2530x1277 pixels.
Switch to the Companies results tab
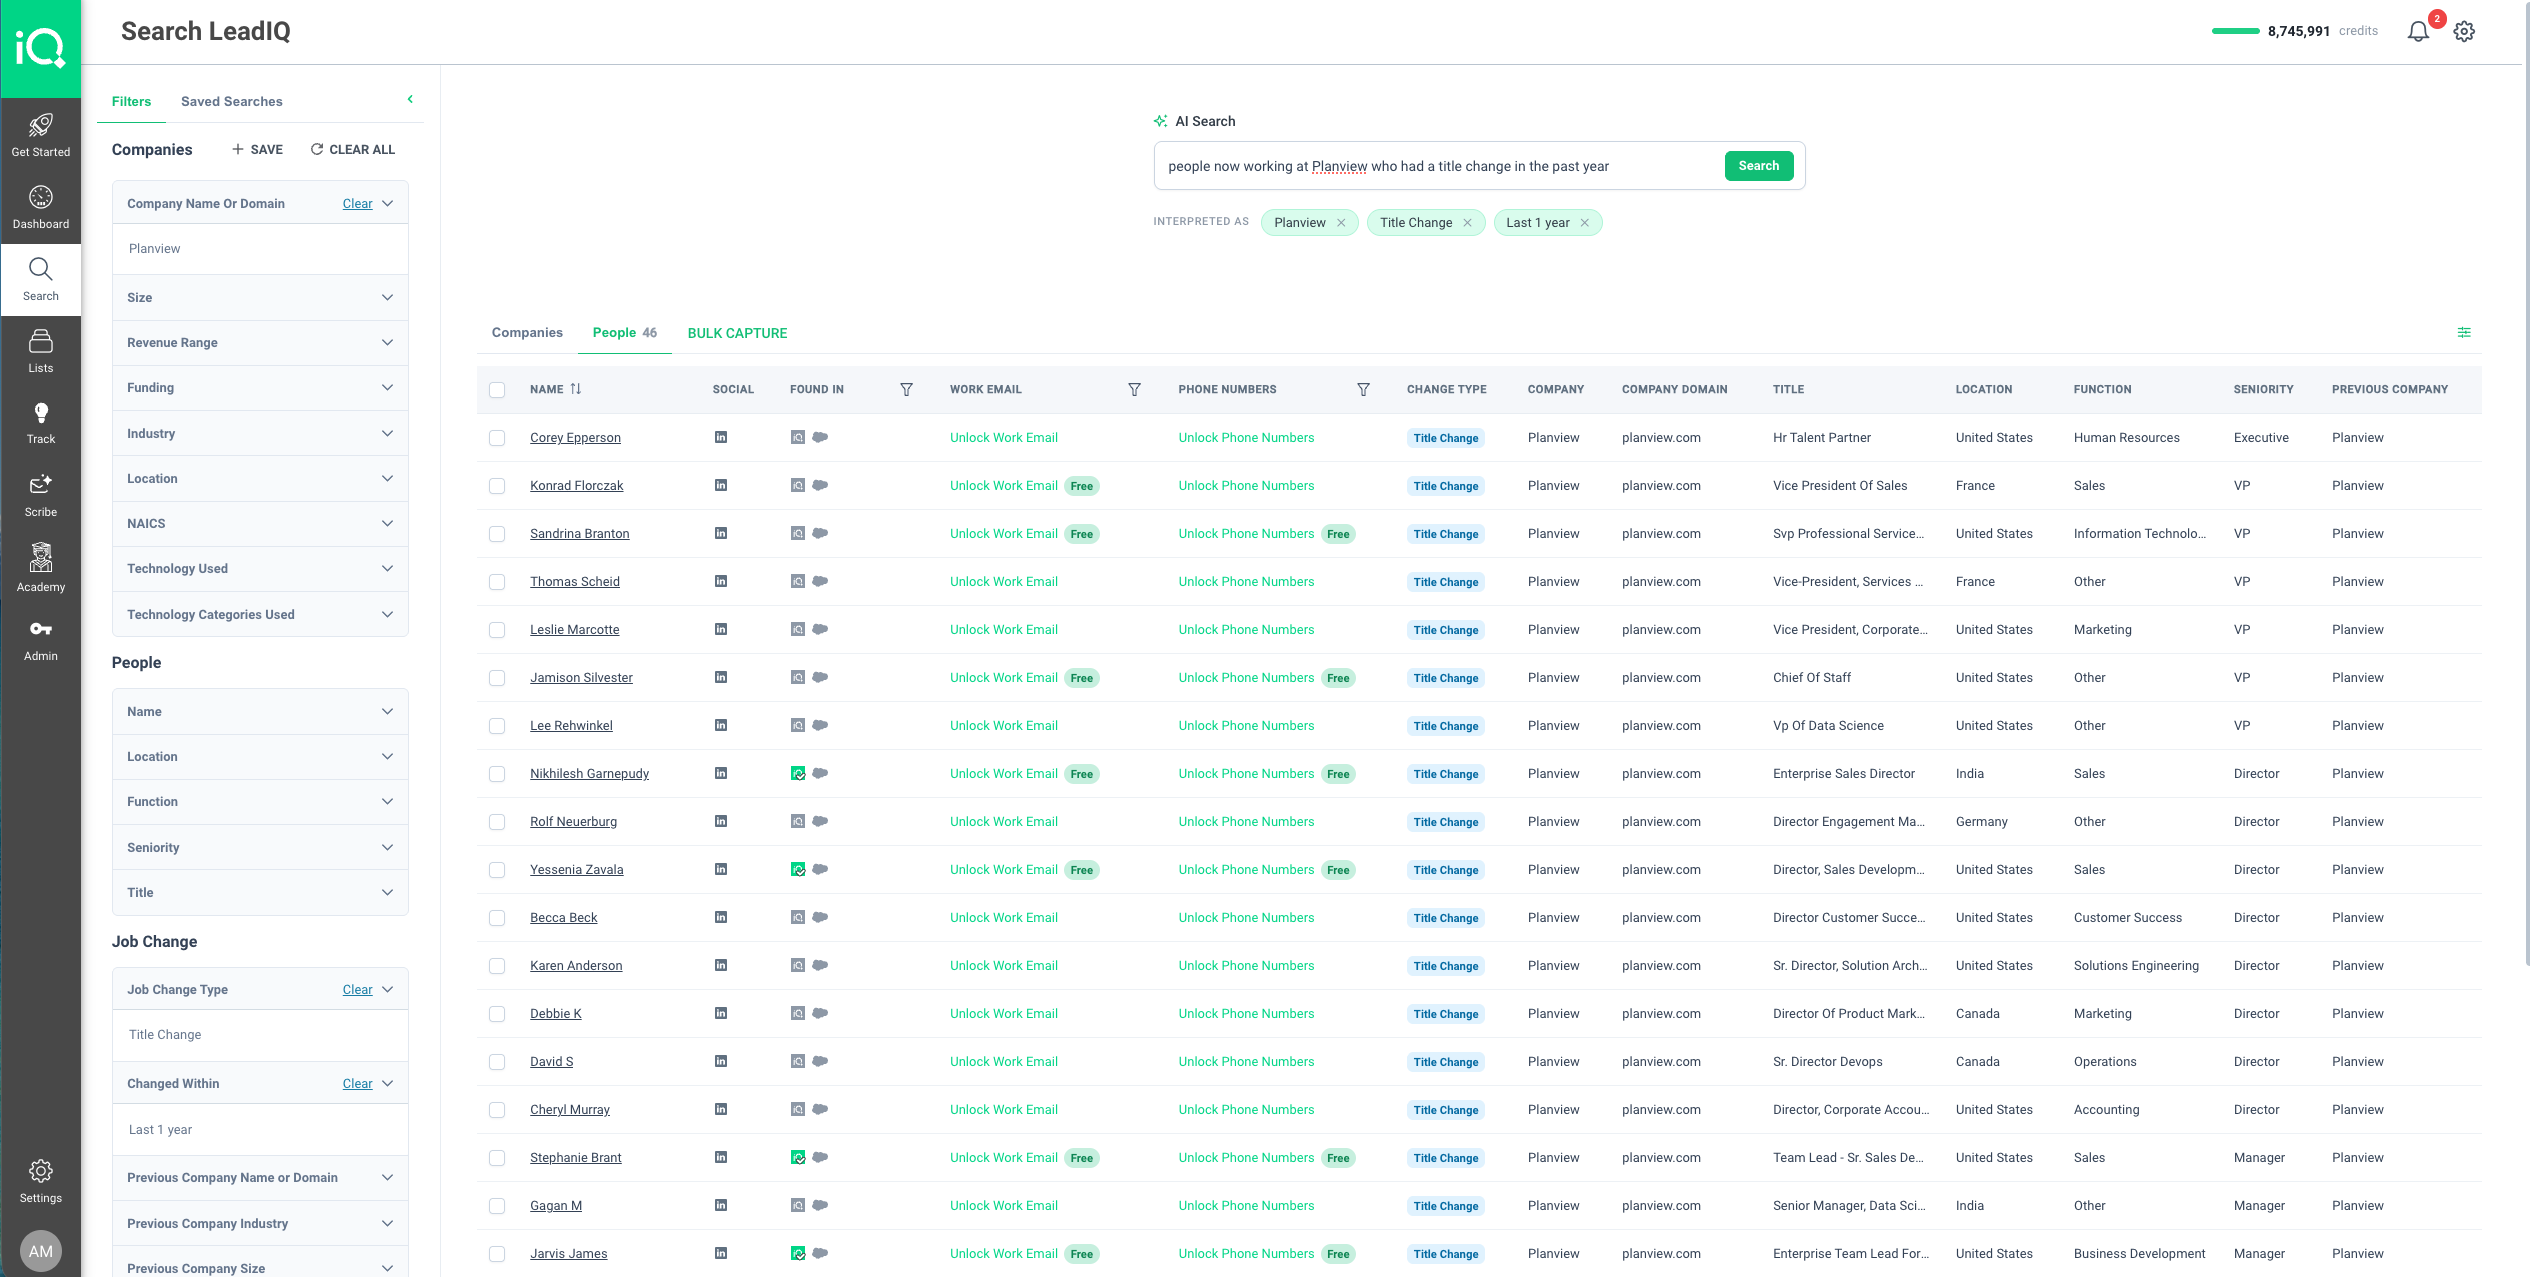tap(527, 333)
